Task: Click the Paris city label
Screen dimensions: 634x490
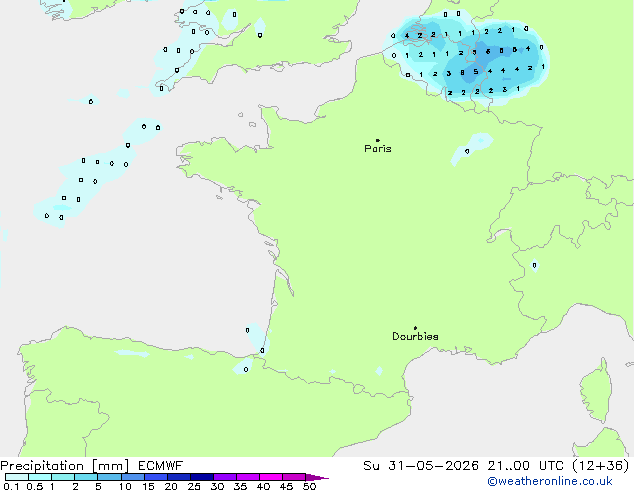Action: [x=378, y=149]
